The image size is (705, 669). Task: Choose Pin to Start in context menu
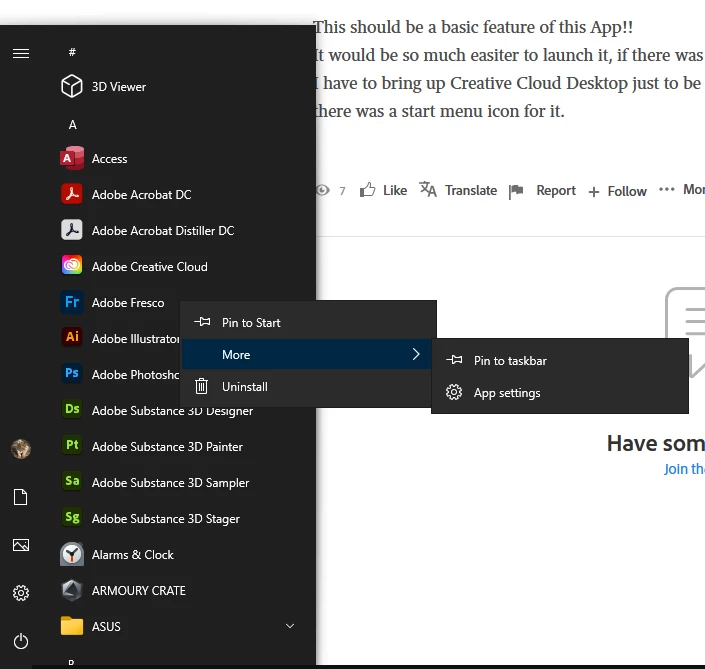[308, 322]
